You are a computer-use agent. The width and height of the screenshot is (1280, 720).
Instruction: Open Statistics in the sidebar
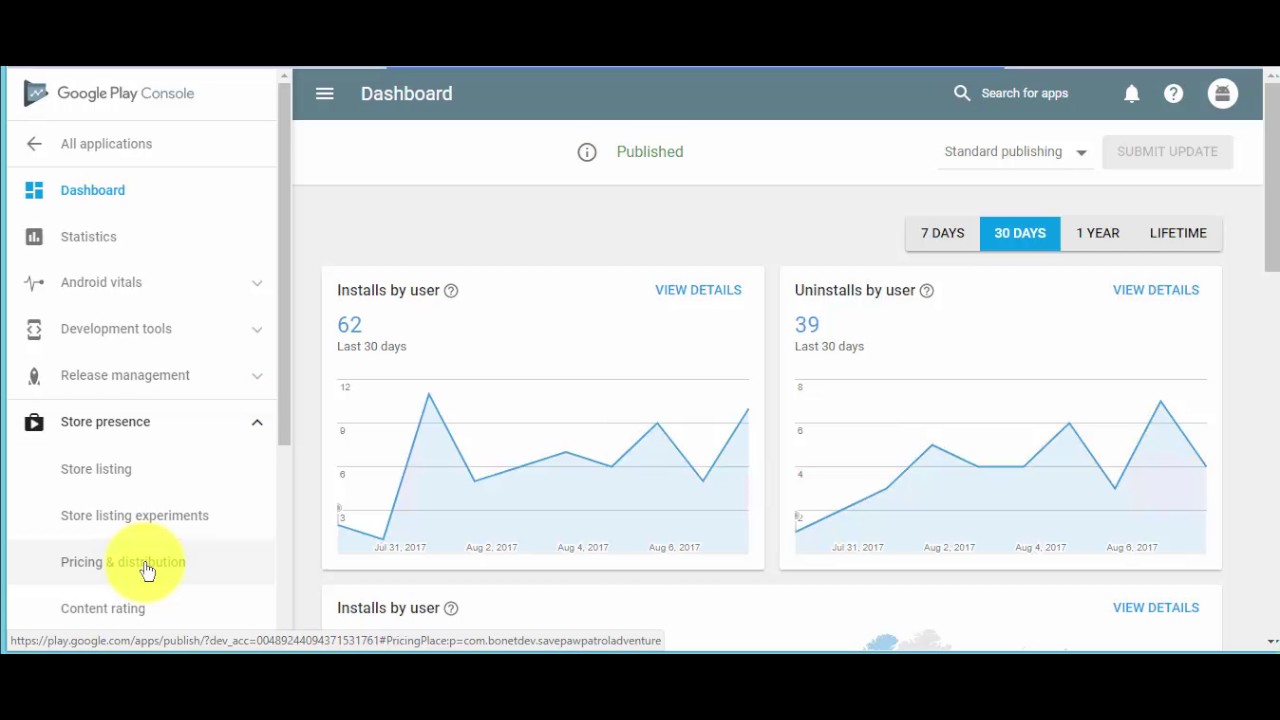(89, 237)
